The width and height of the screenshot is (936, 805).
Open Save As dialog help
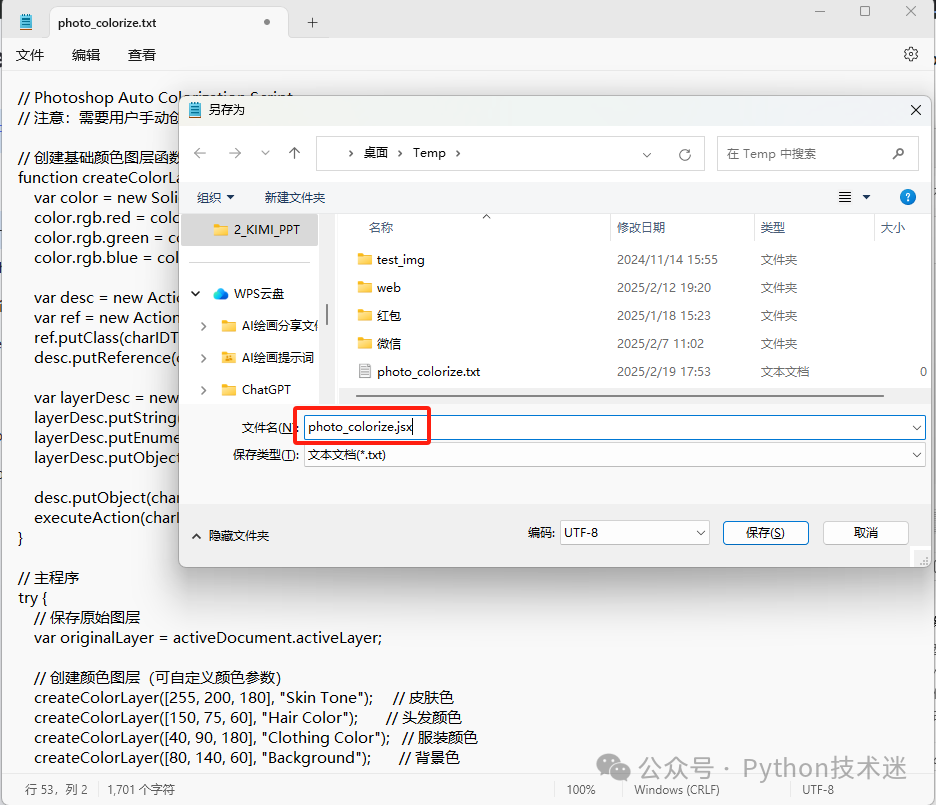907,197
